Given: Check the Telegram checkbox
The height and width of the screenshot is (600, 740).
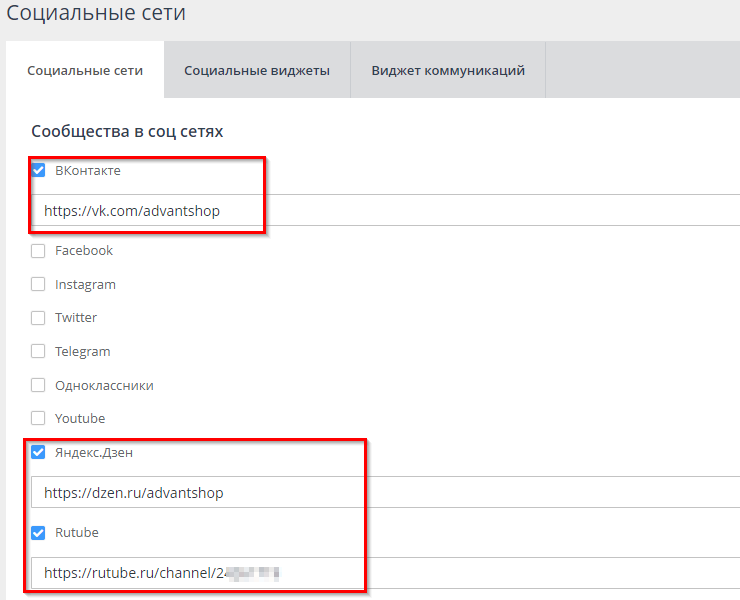Looking at the screenshot, I should click(x=39, y=352).
